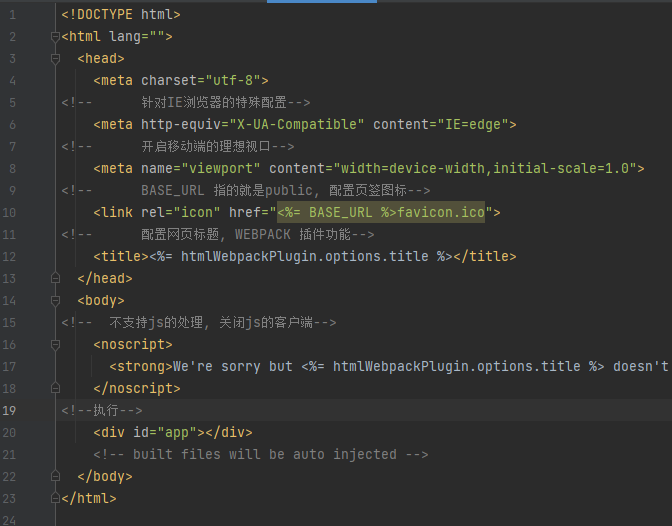Click line number 19 in the gutter
The height and width of the screenshot is (526, 672).
11,410
